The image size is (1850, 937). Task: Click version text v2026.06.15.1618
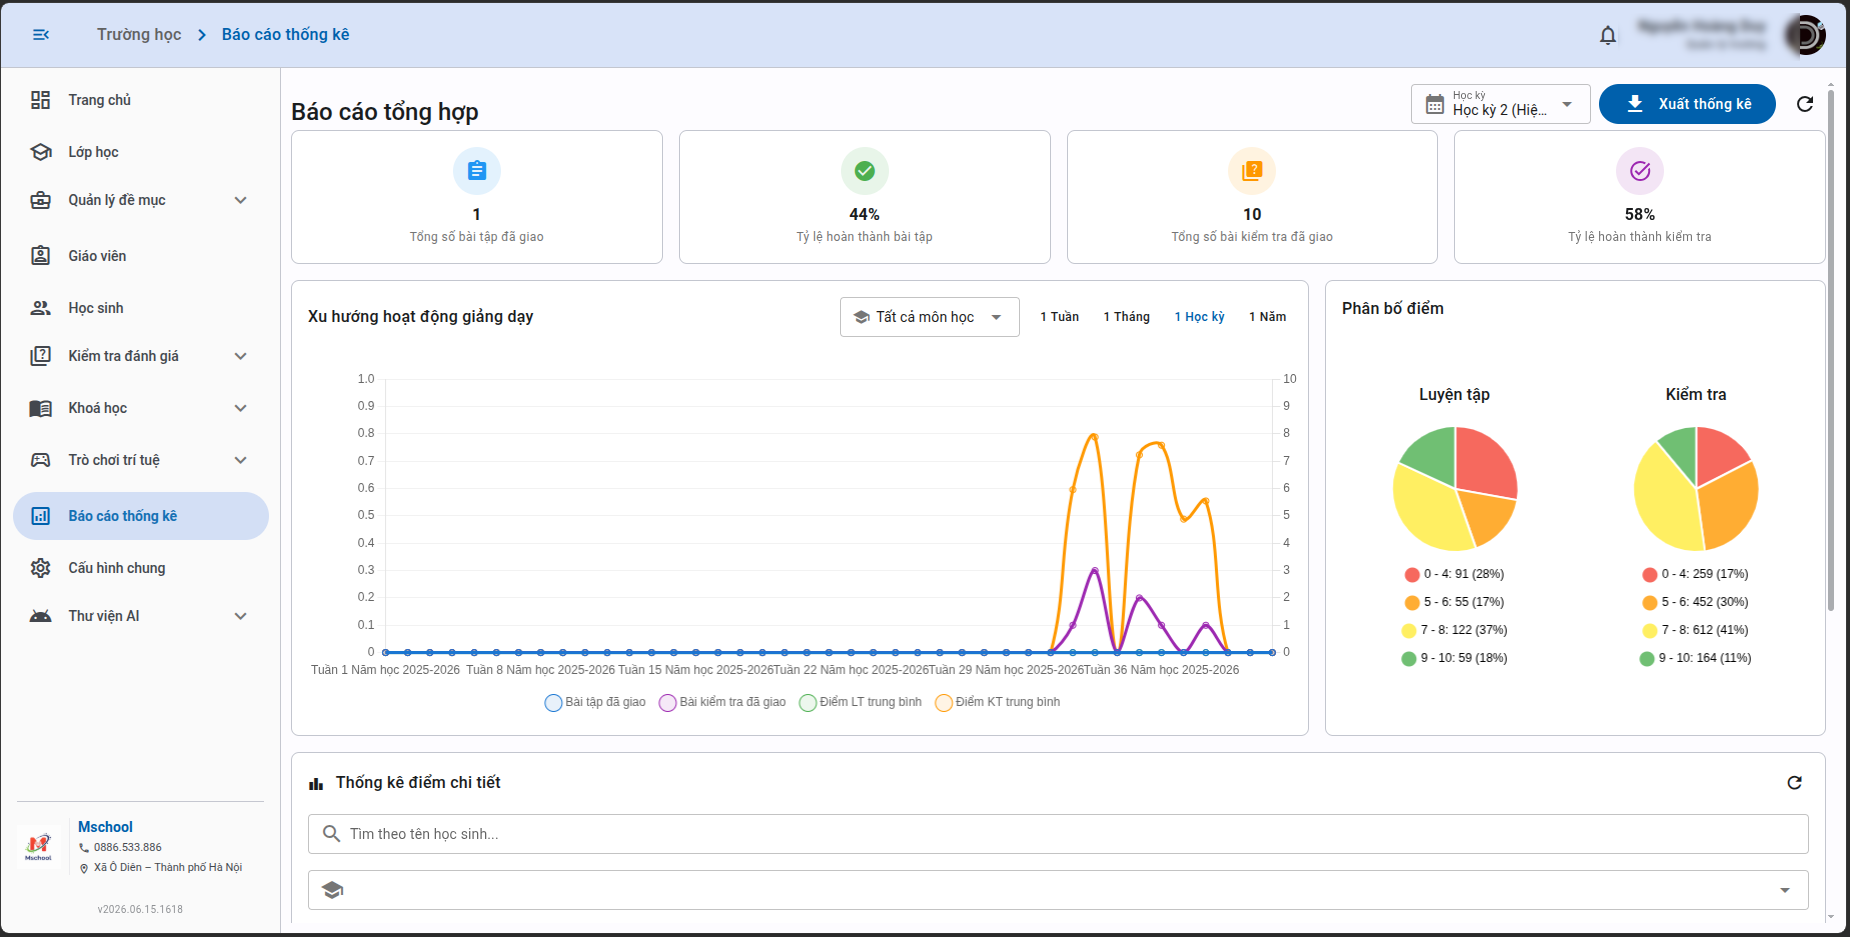click(x=140, y=910)
